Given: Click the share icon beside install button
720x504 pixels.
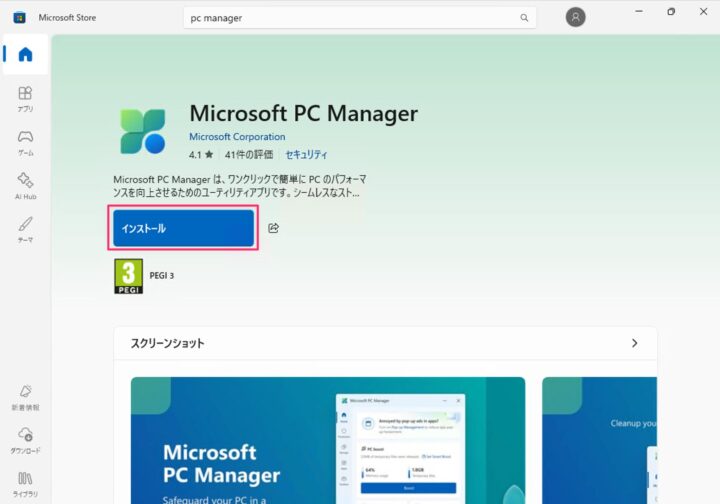Looking at the screenshot, I should (273, 228).
